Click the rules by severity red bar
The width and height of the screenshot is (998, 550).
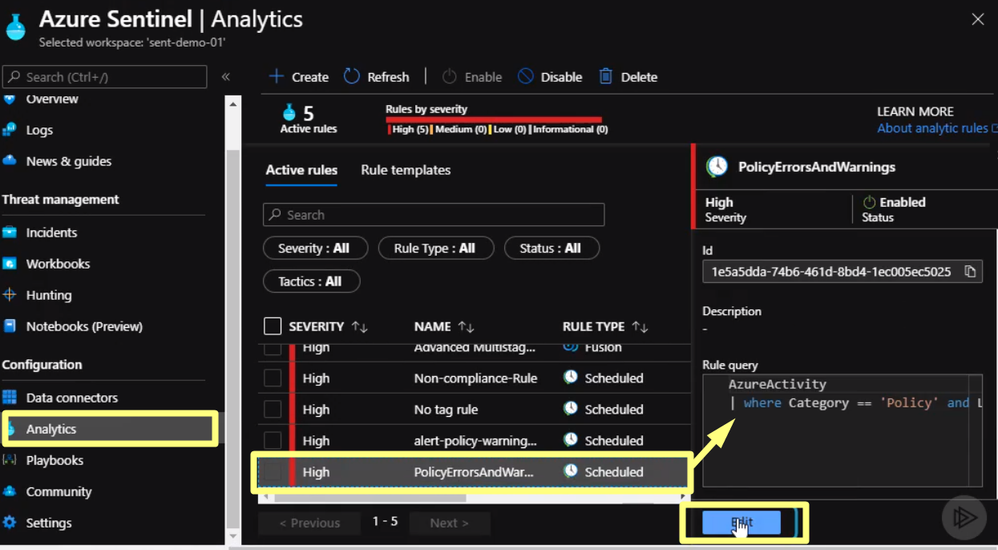click(x=493, y=120)
